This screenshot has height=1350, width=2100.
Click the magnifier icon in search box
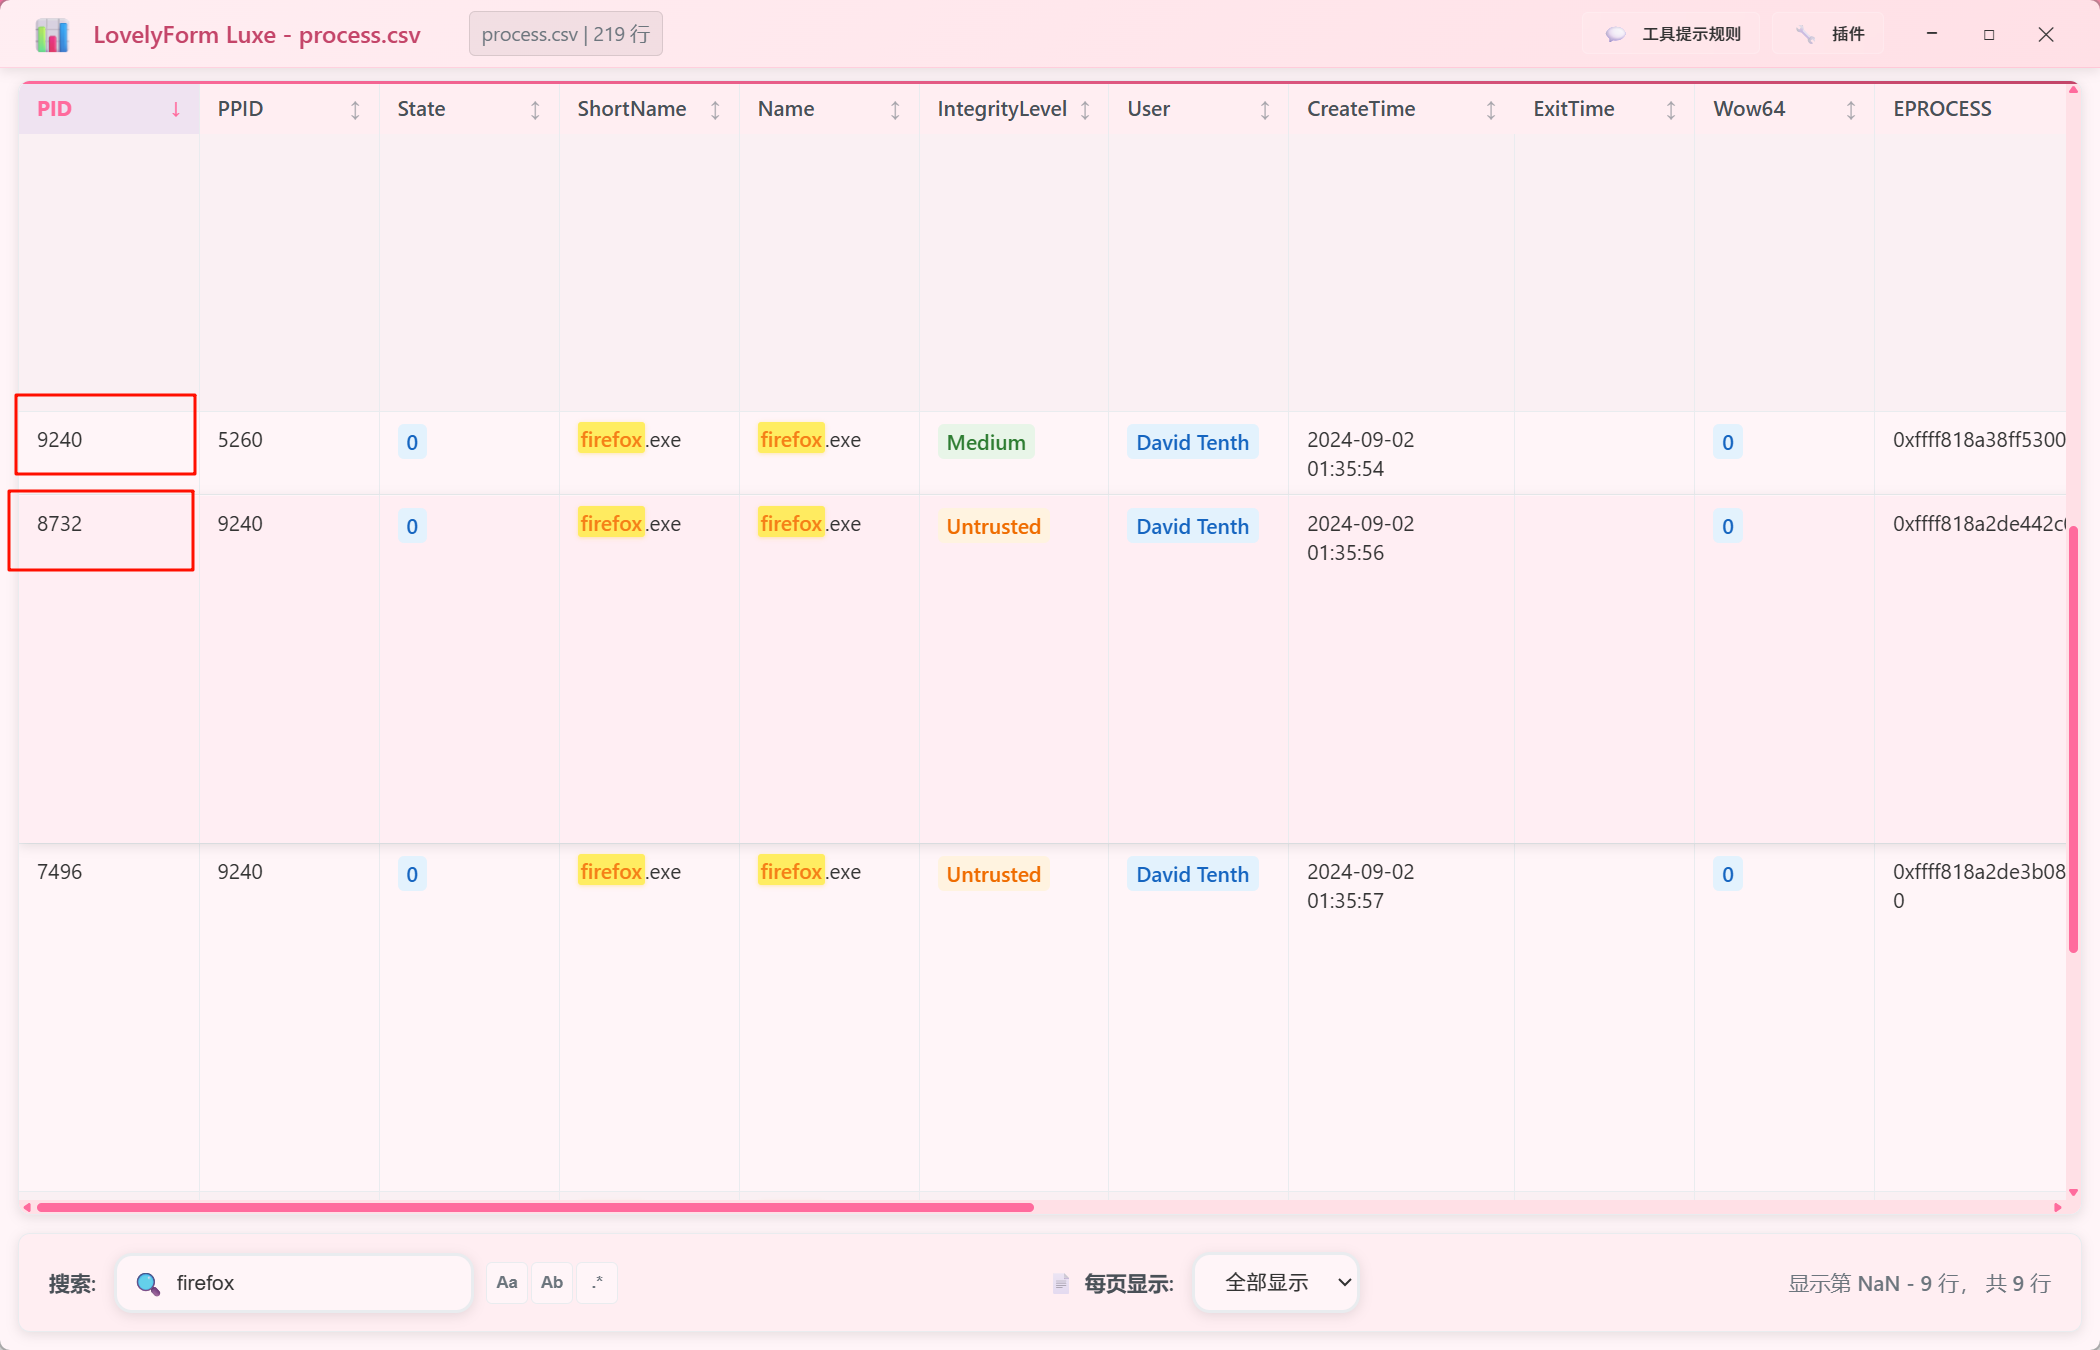(x=148, y=1284)
